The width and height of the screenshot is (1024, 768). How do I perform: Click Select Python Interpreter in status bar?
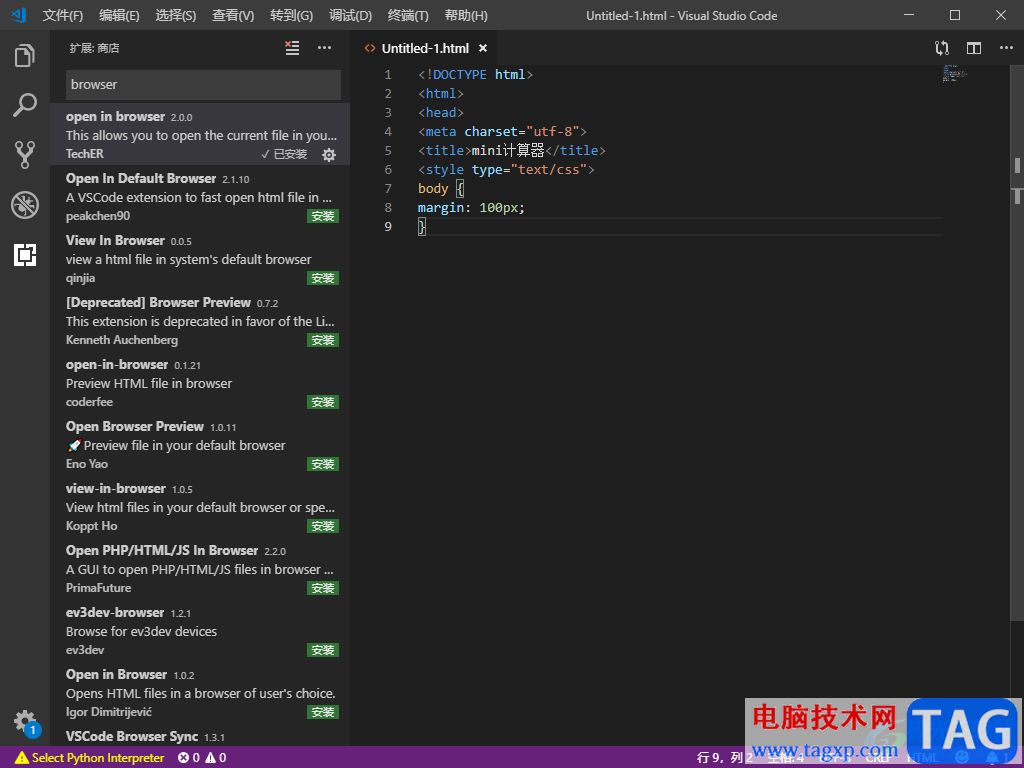[89, 758]
